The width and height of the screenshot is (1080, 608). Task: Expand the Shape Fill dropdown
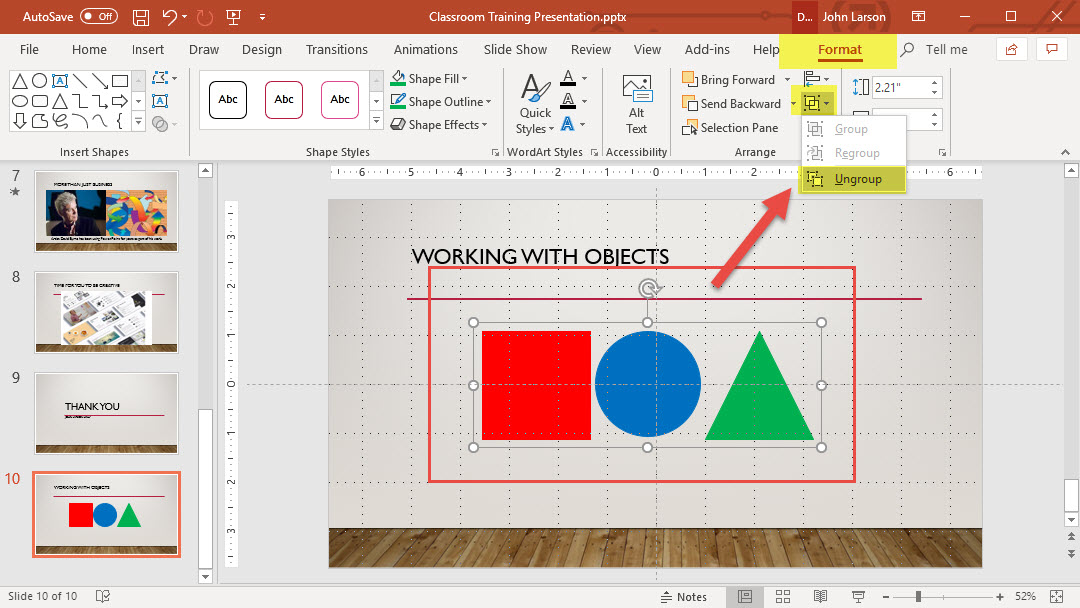pyautogui.click(x=464, y=79)
